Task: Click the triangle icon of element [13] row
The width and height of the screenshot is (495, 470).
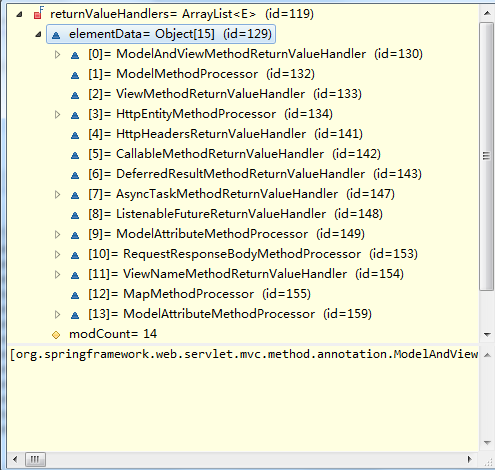Action: coord(75,315)
